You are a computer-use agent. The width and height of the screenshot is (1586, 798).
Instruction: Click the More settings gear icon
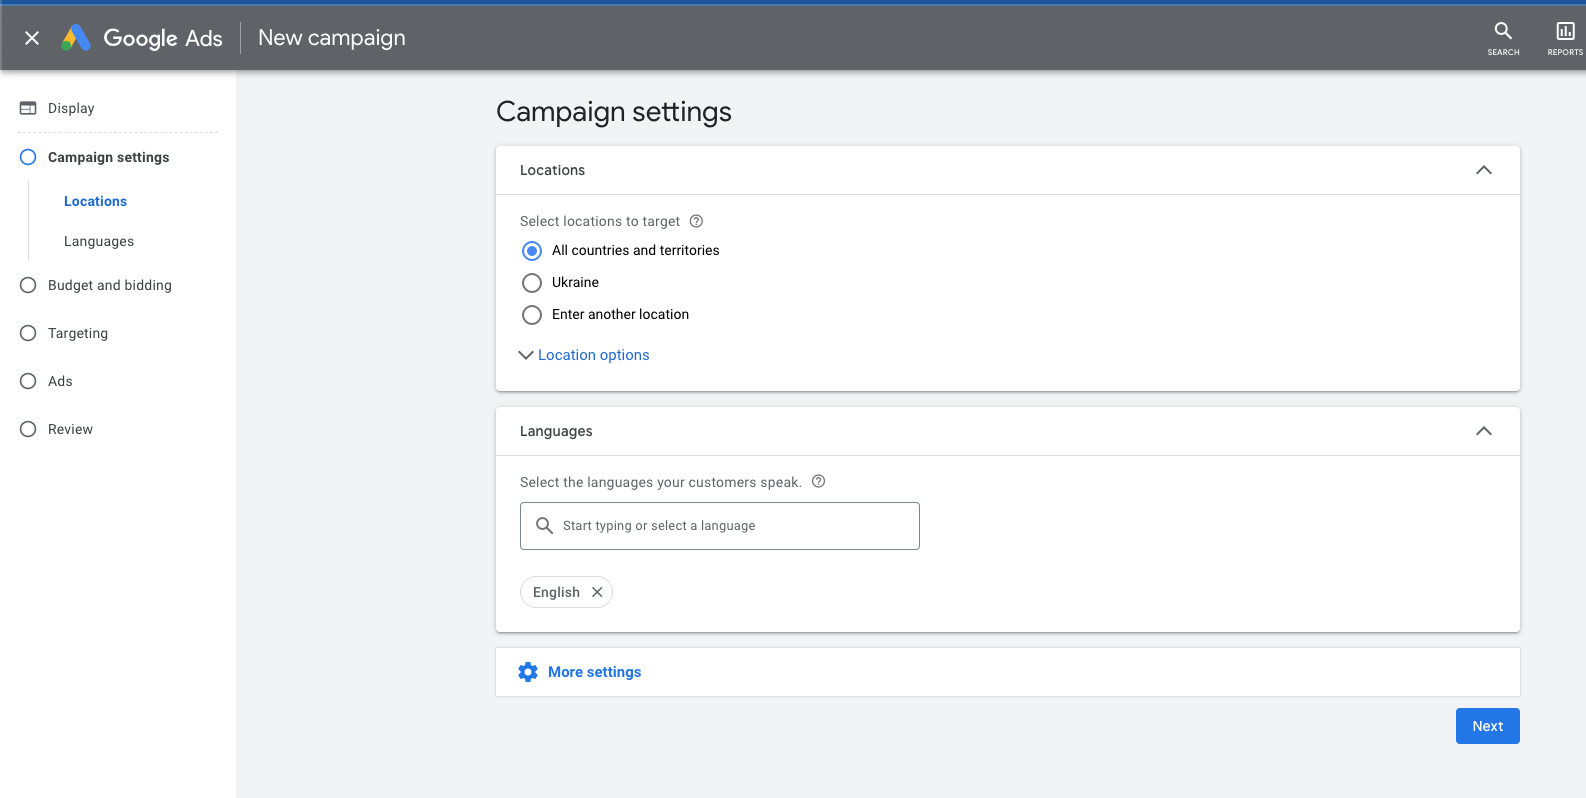(528, 672)
